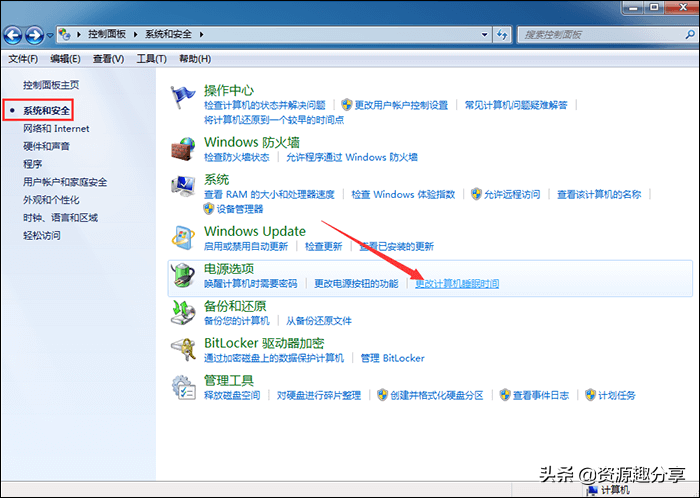Click 释放磁盘空间 link
700x498 pixels.
[x=232, y=395]
